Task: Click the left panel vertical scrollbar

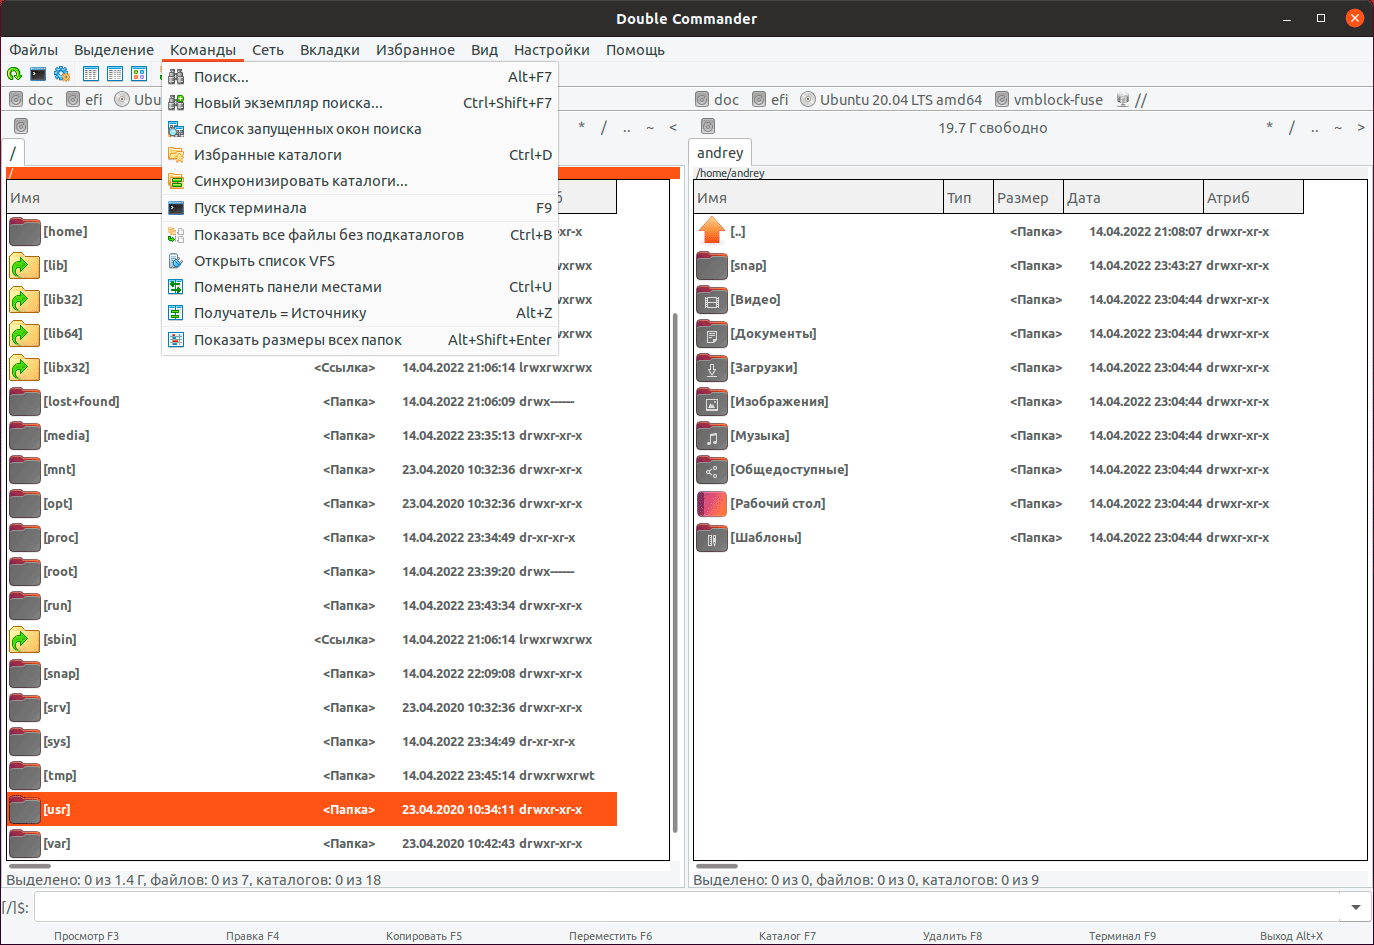Action: pos(675,570)
